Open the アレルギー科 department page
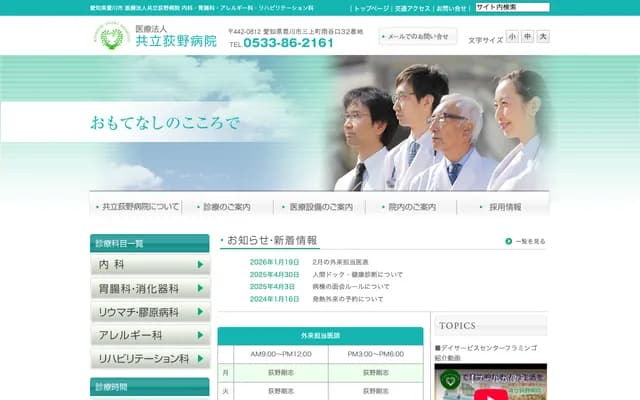The height and width of the screenshot is (400, 640). coord(150,335)
